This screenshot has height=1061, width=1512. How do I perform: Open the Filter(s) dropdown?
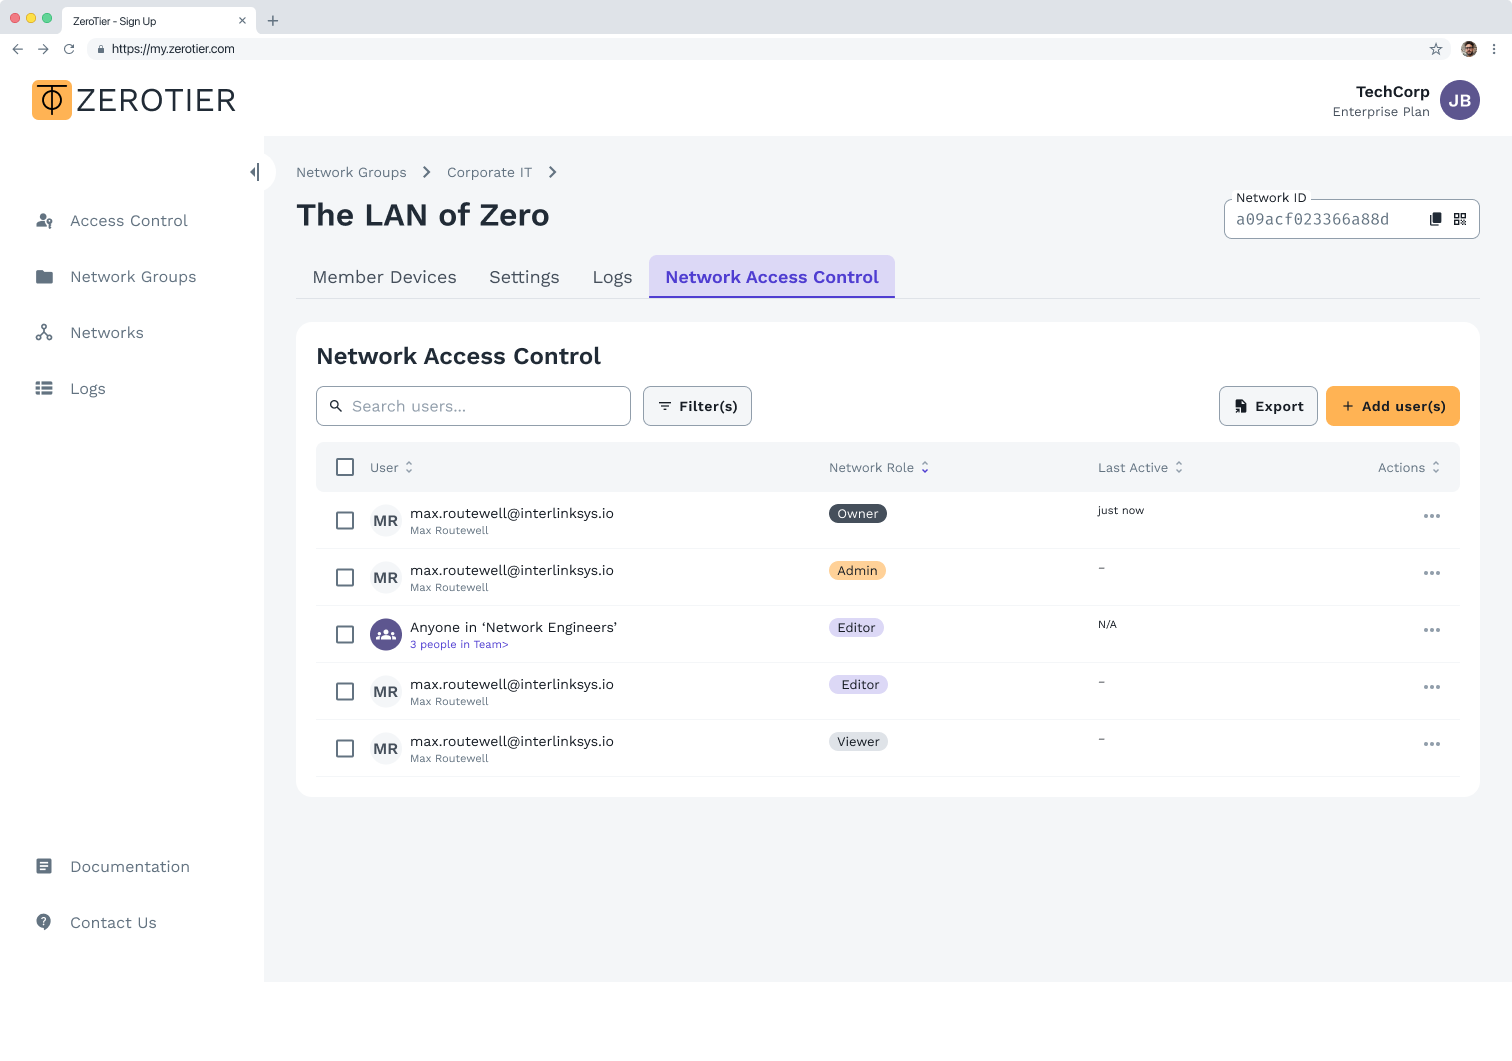(x=697, y=406)
